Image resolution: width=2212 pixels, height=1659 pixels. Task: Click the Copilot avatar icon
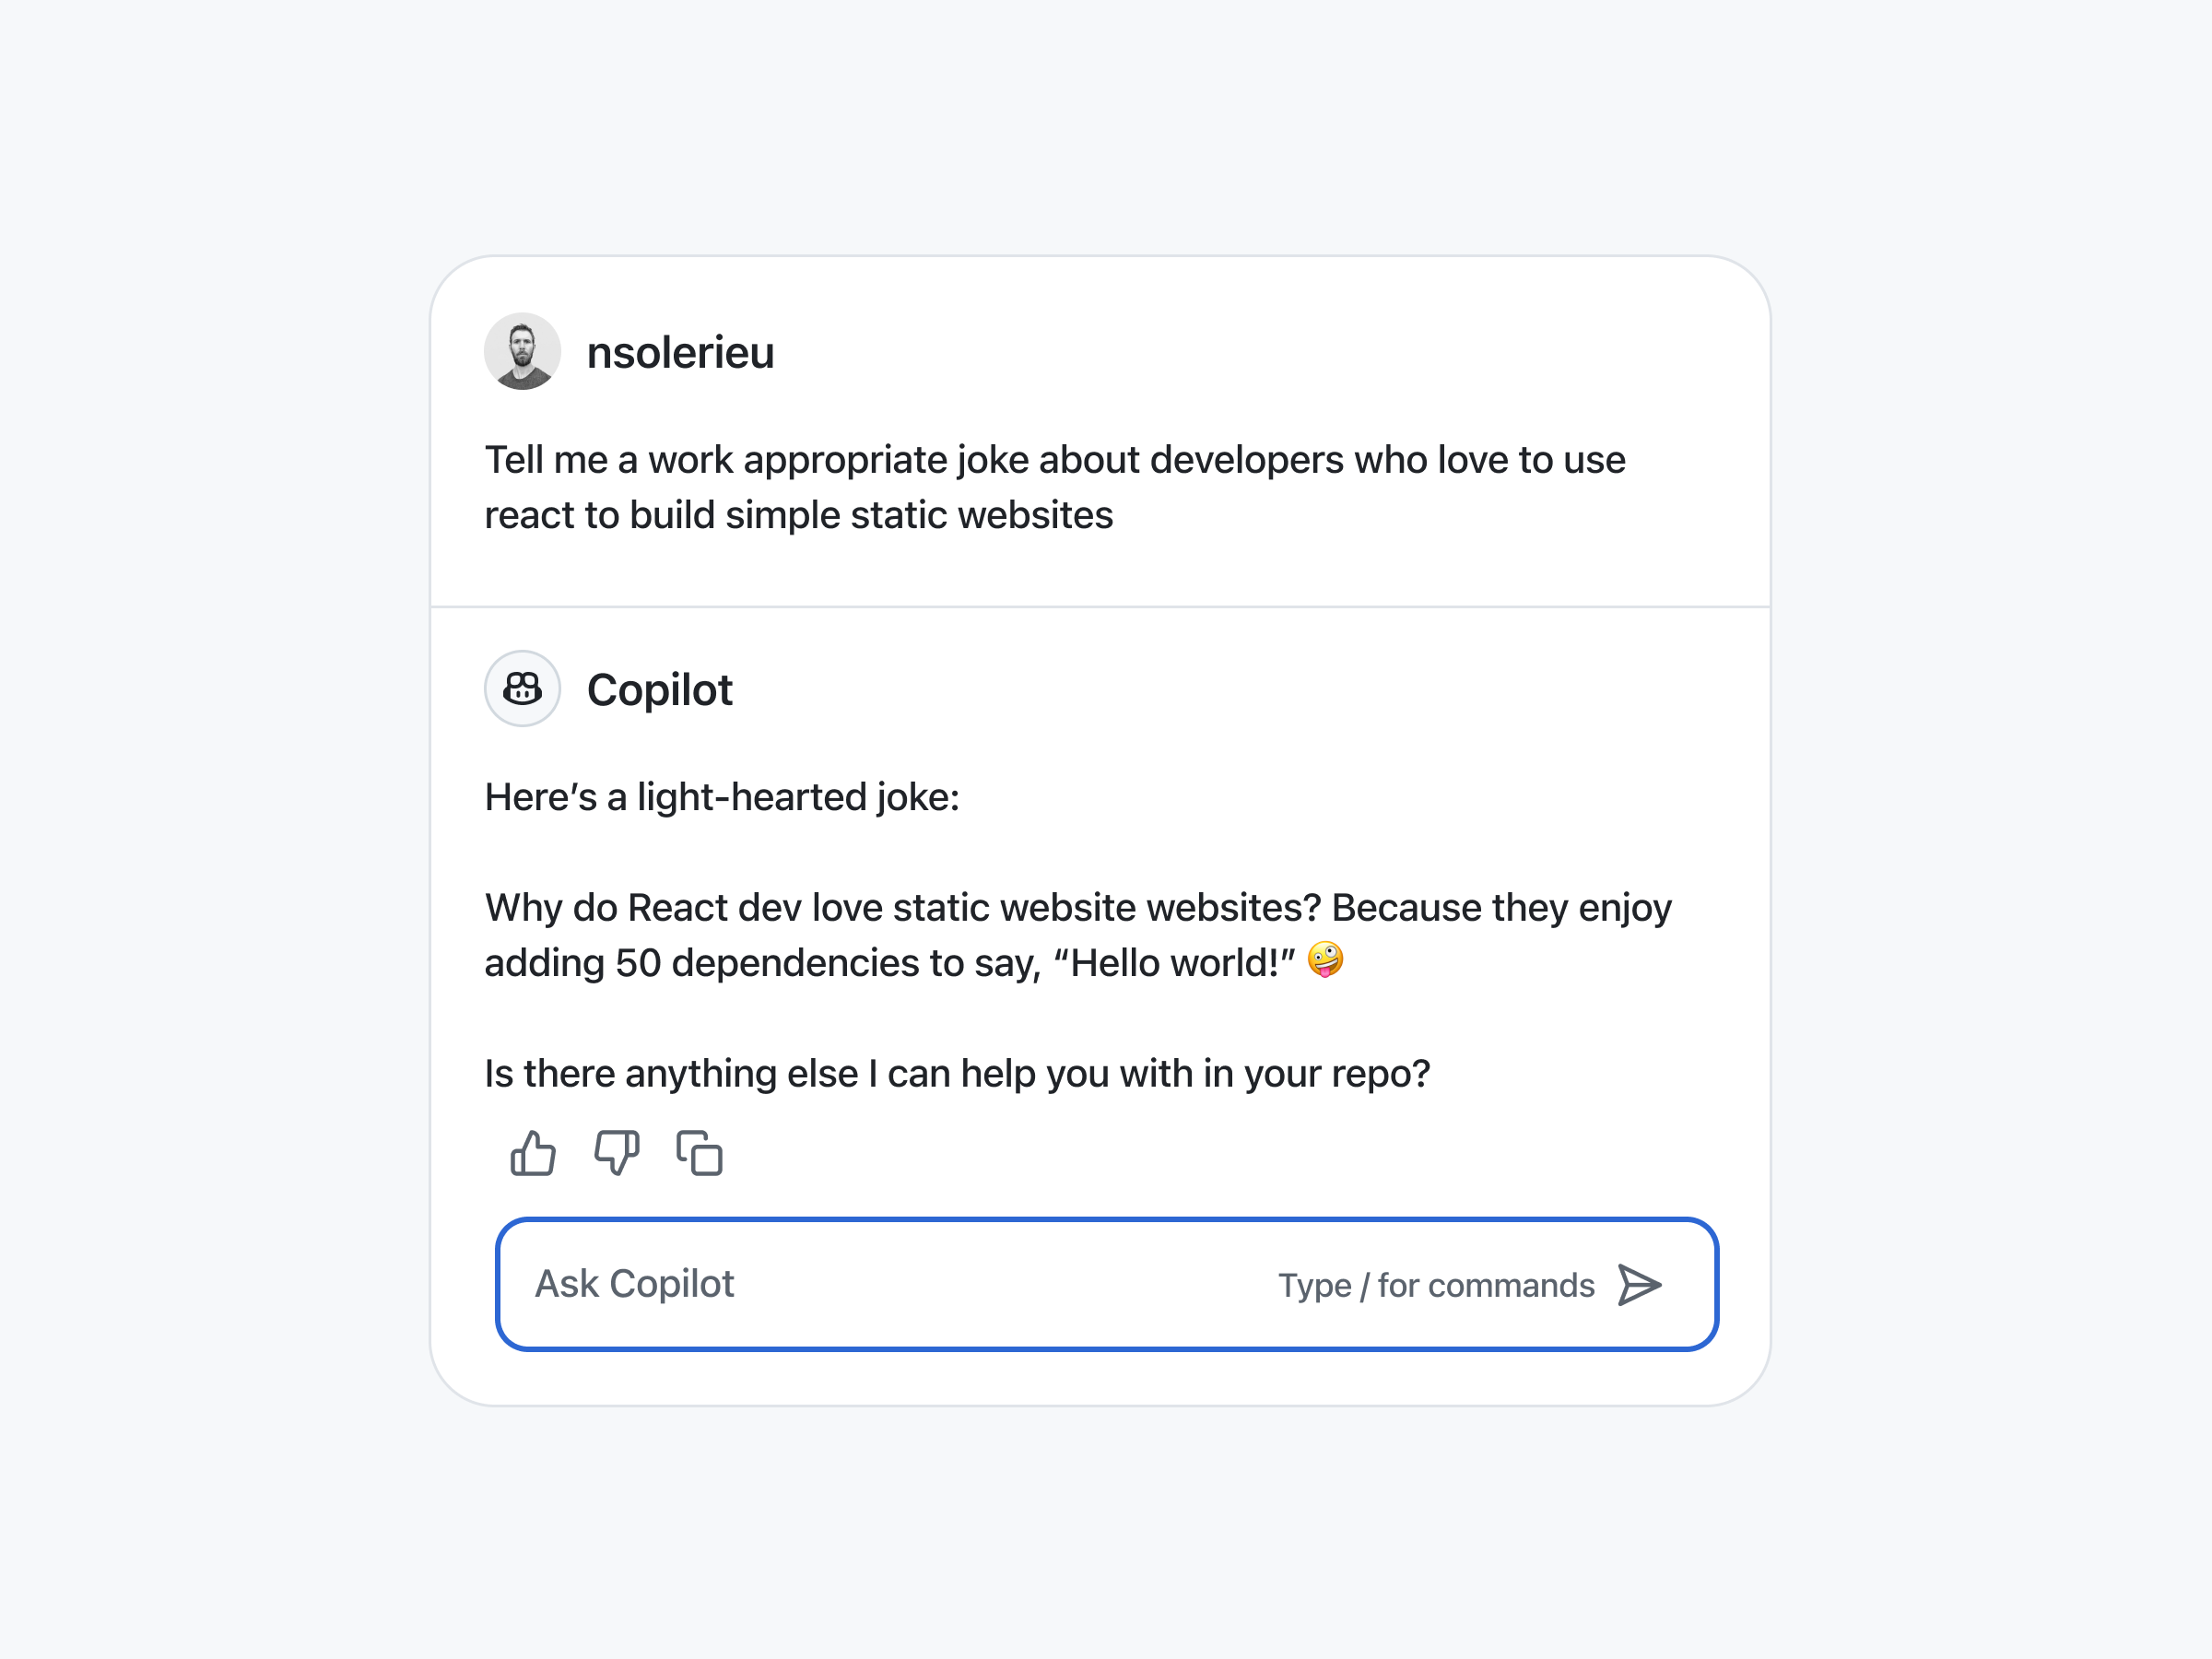coord(522,689)
